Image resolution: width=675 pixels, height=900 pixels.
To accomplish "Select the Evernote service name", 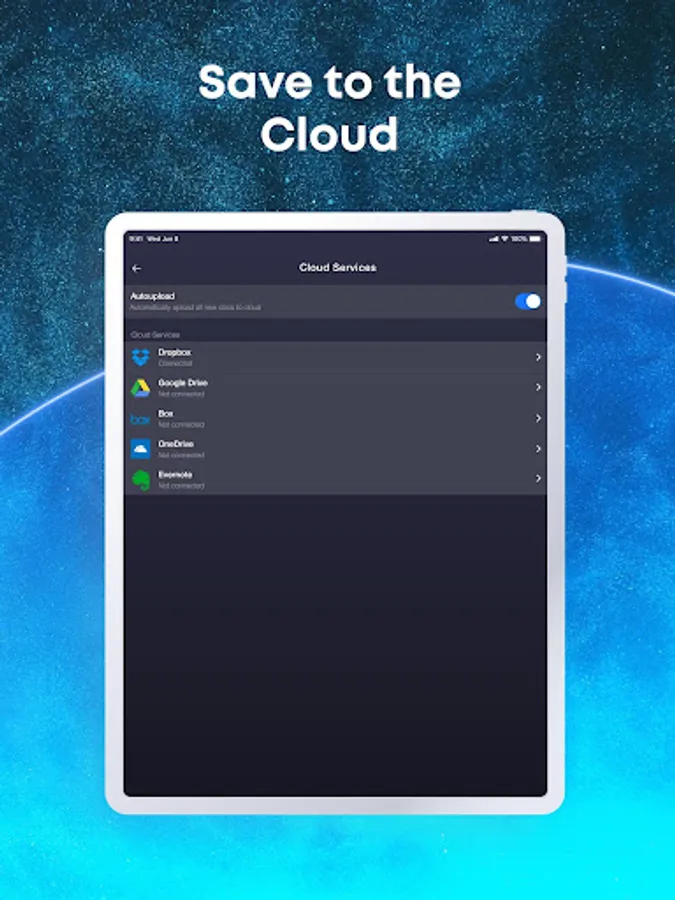I will [x=175, y=475].
